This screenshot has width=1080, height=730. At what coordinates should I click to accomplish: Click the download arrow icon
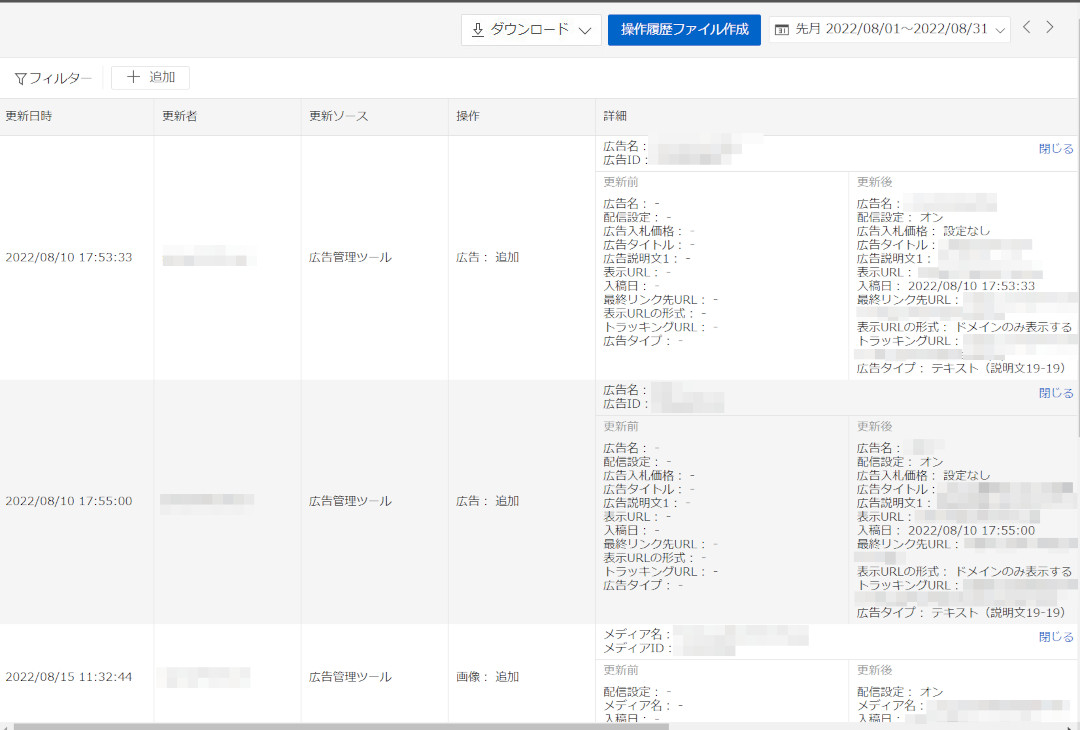pos(478,30)
